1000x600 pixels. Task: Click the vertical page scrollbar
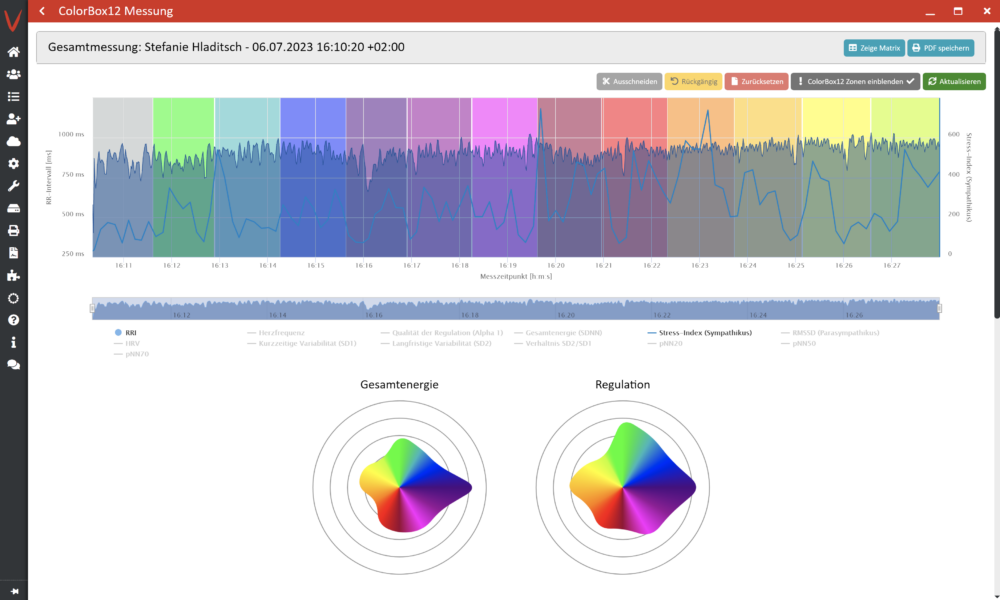(x=996, y=172)
